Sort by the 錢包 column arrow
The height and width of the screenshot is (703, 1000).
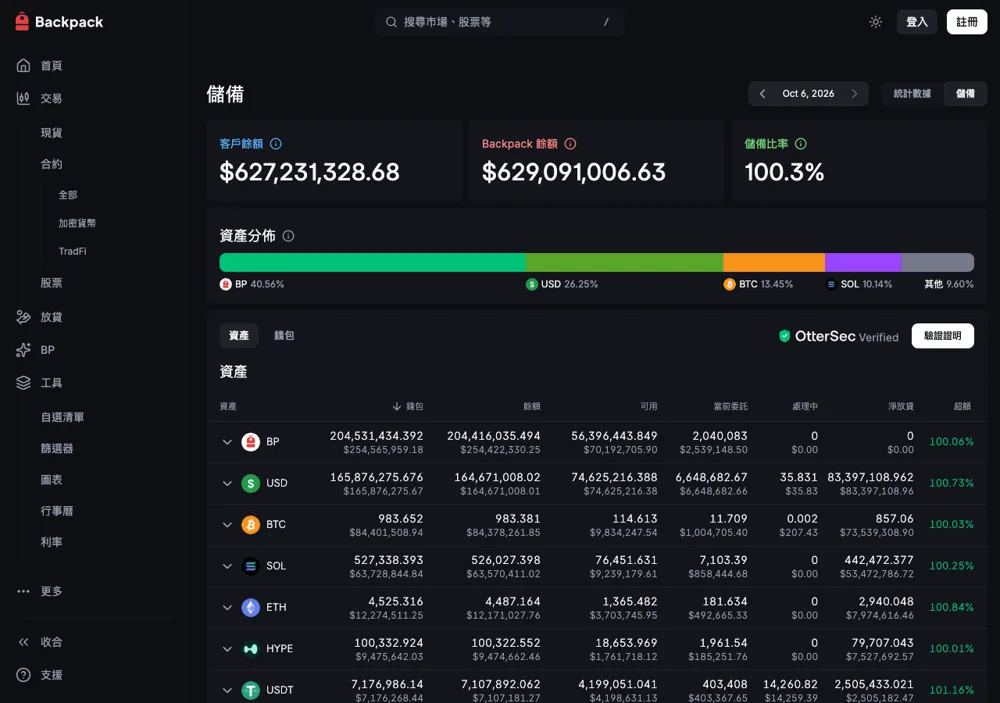(397, 406)
